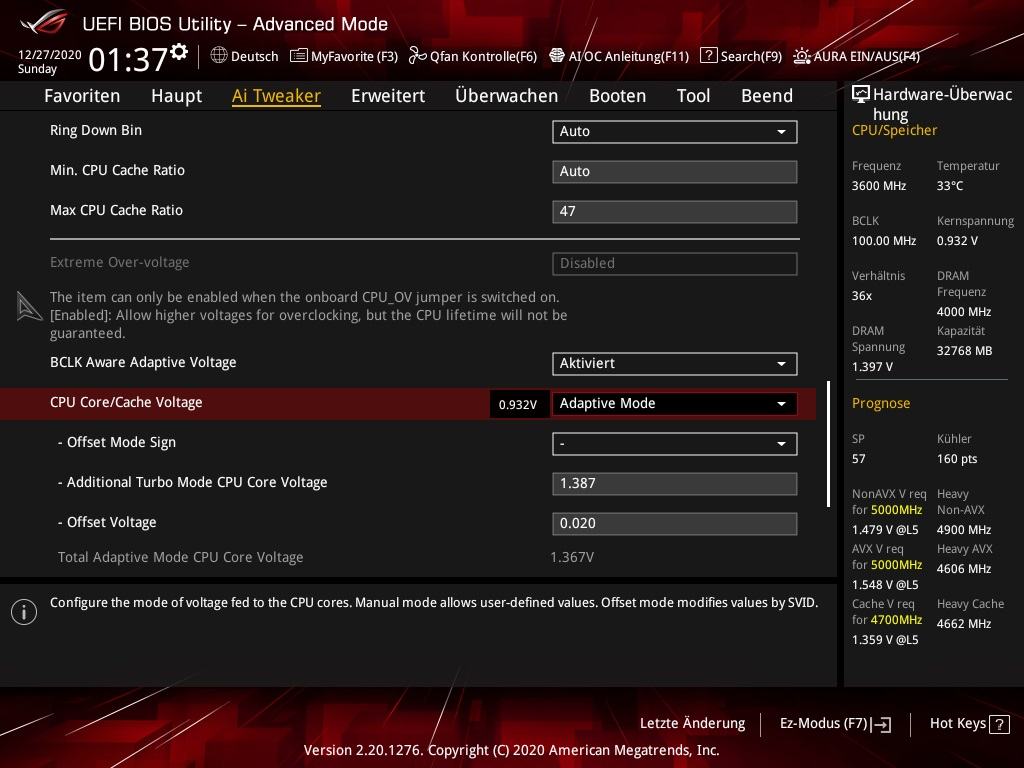Click the 33°C temperature value

coord(950,186)
